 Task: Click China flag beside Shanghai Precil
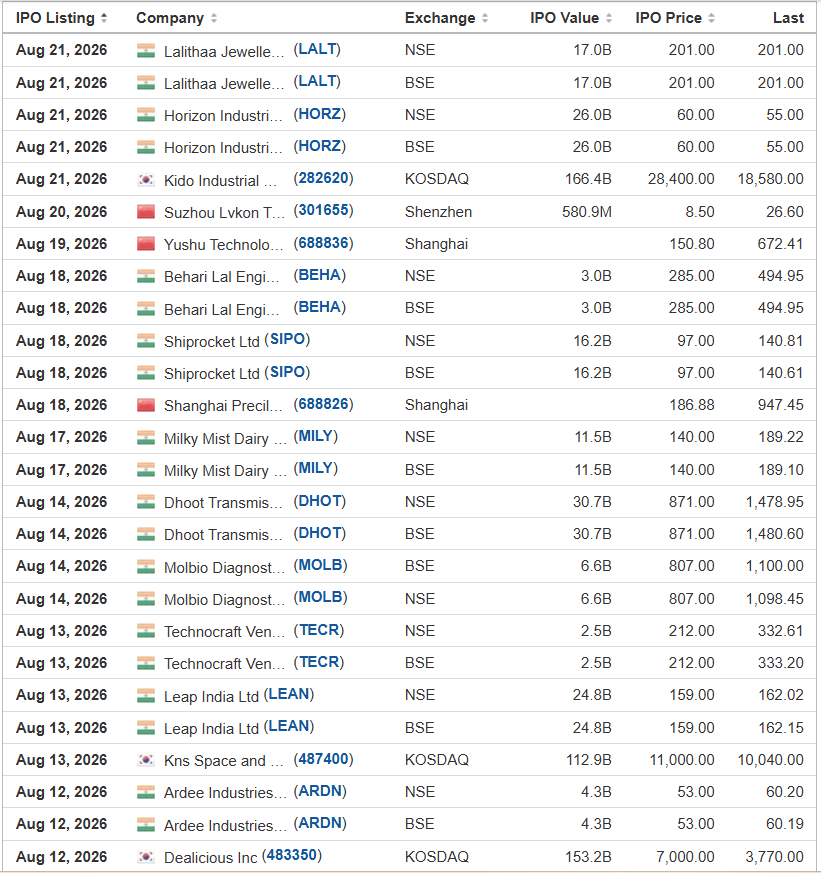(x=146, y=405)
